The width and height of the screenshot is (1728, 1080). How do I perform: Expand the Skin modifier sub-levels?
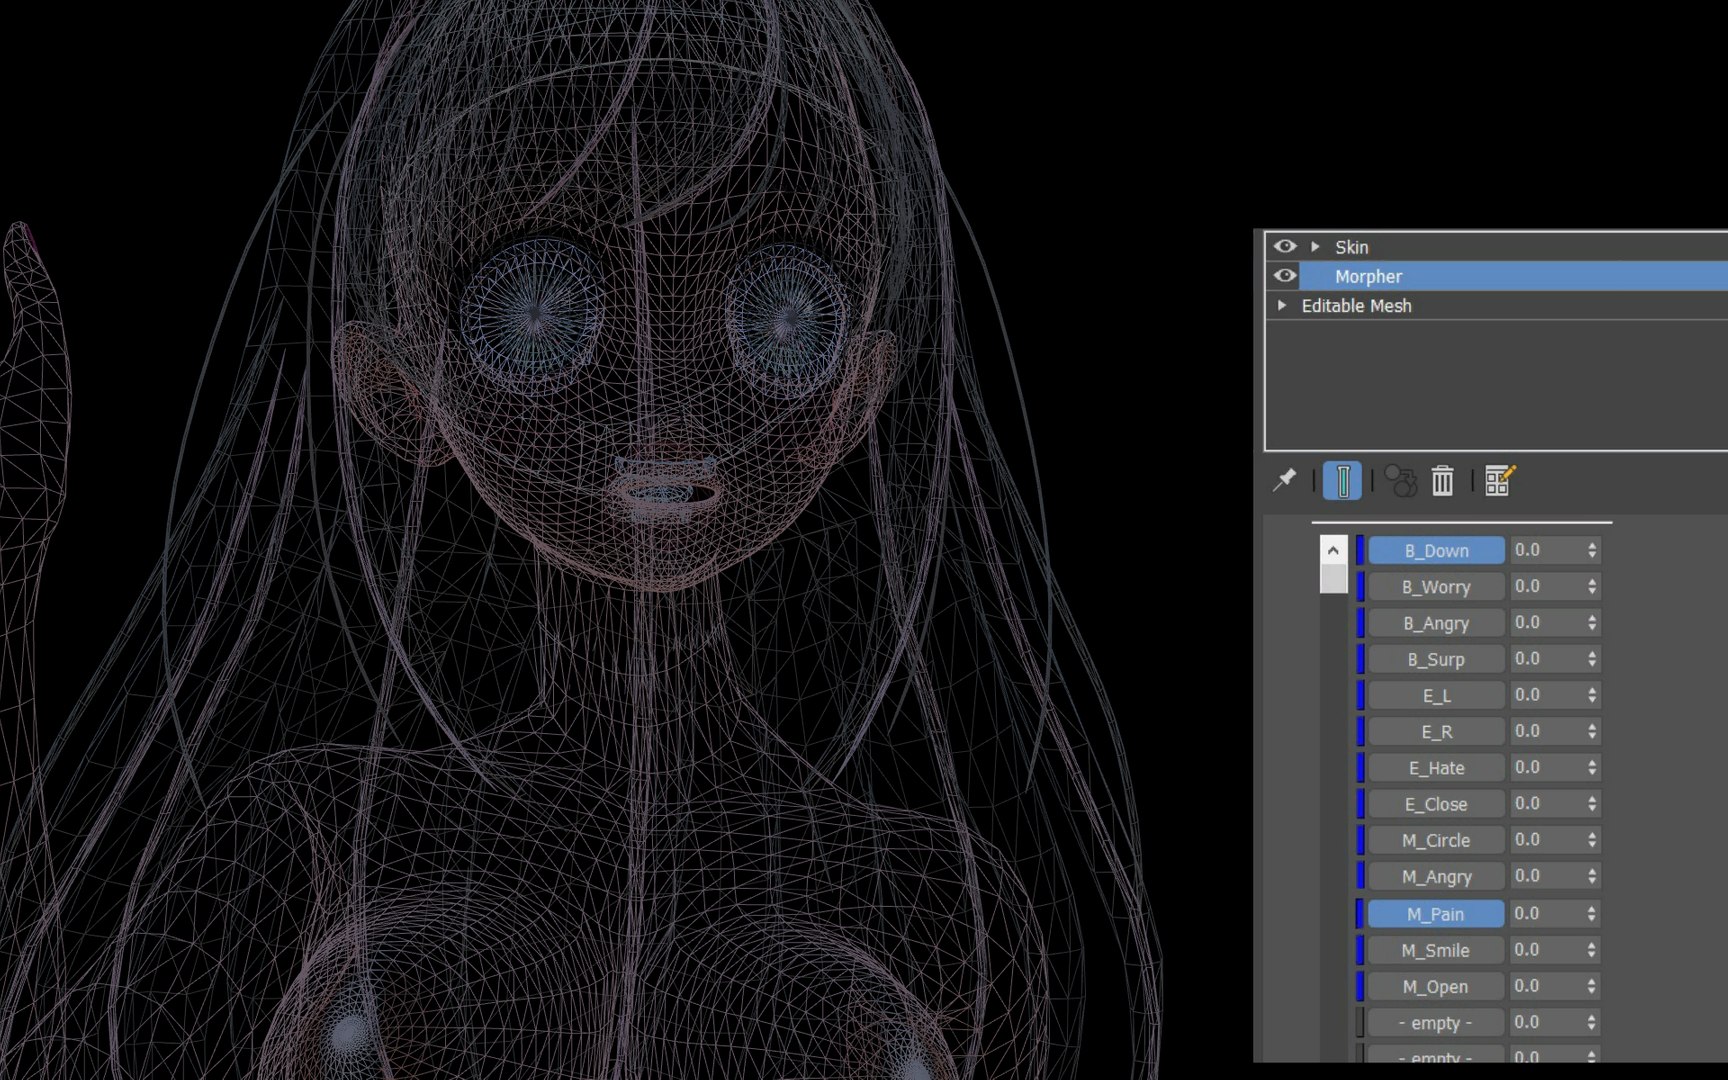[x=1316, y=246]
